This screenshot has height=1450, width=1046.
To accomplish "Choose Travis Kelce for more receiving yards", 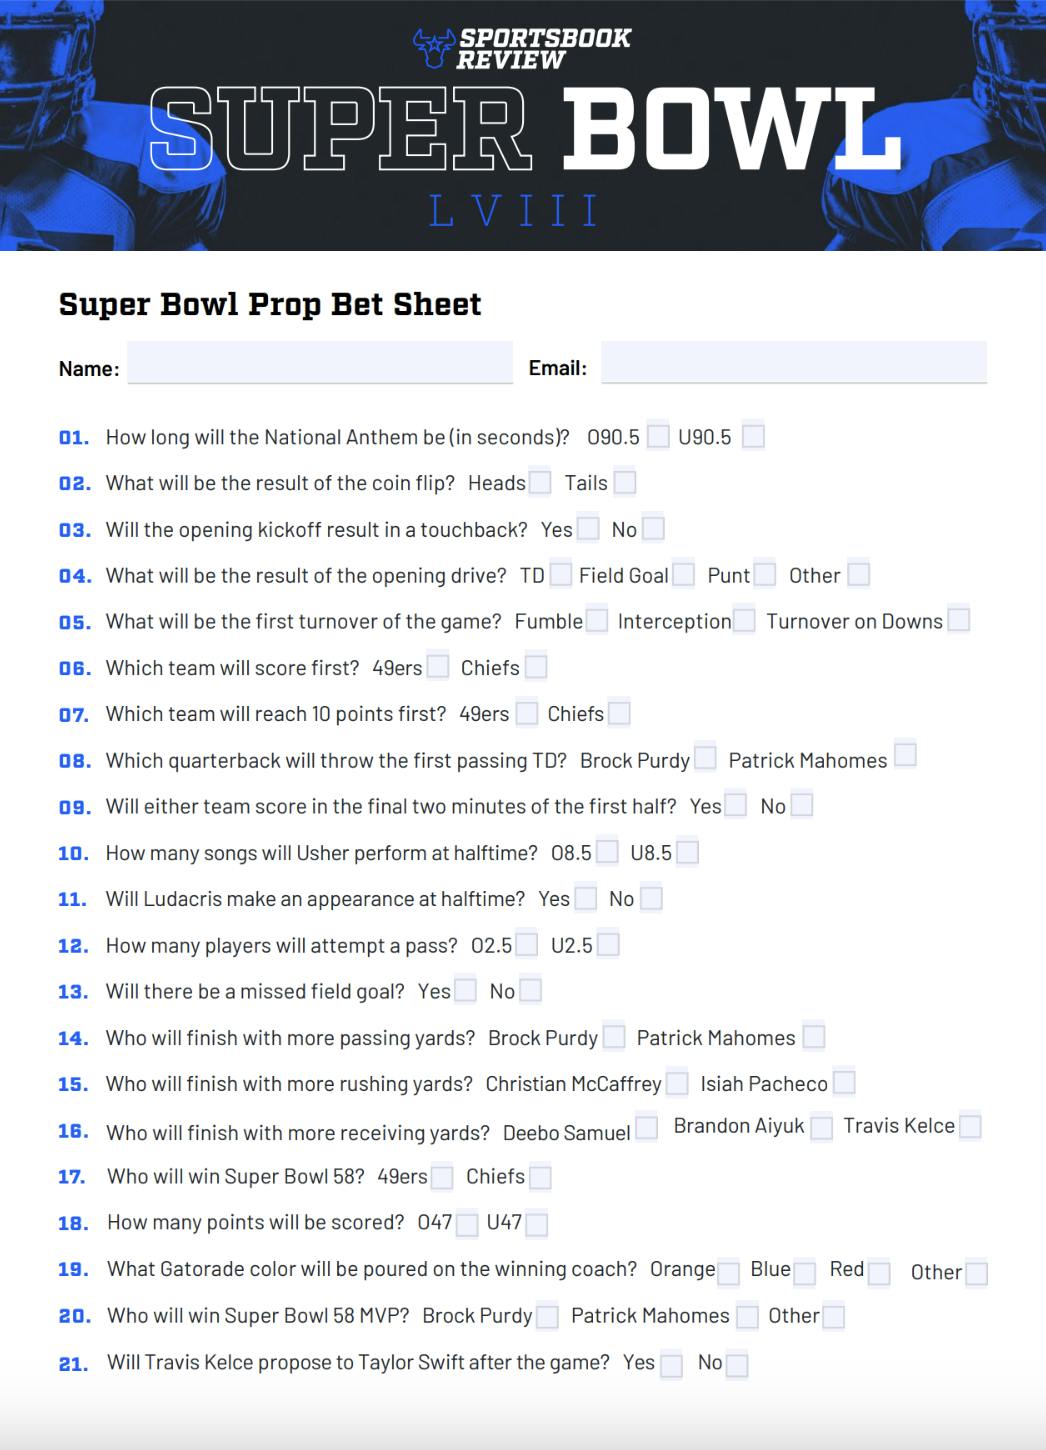I will (969, 1127).
